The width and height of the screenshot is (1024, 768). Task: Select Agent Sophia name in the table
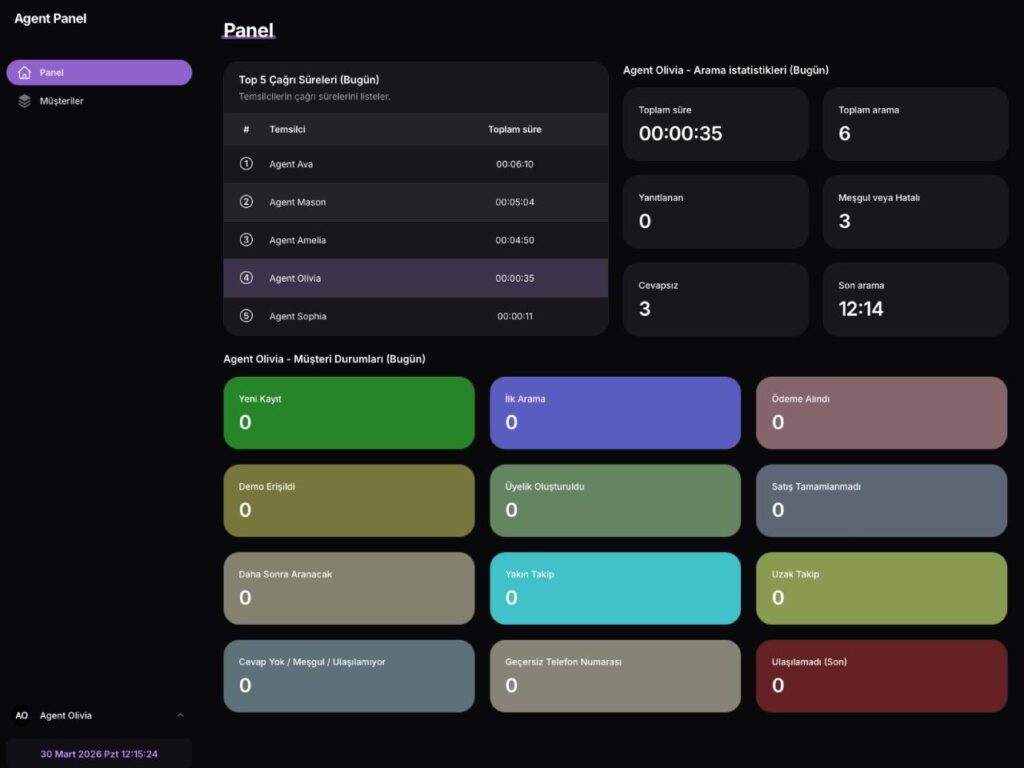point(298,316)
